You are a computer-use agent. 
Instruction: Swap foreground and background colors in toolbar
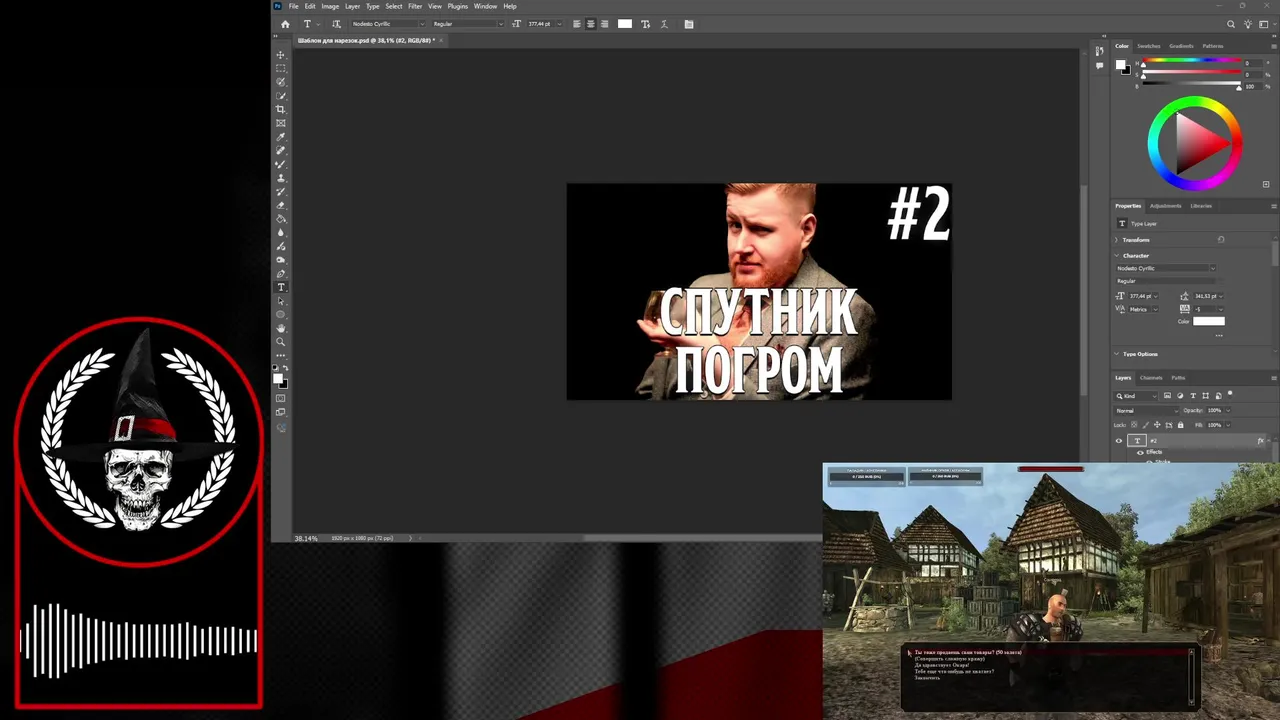[x=285, y=368]
